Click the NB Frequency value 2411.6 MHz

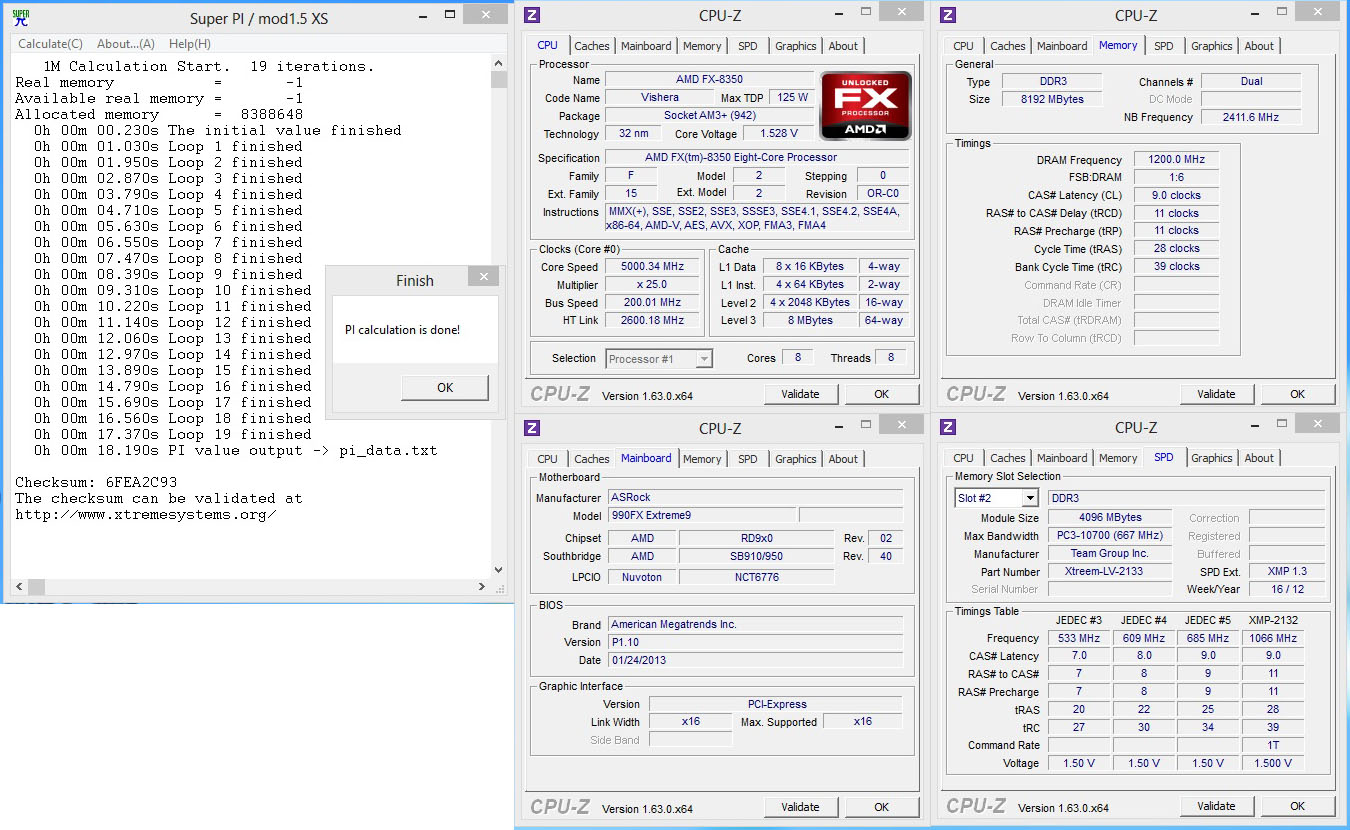1251,117
